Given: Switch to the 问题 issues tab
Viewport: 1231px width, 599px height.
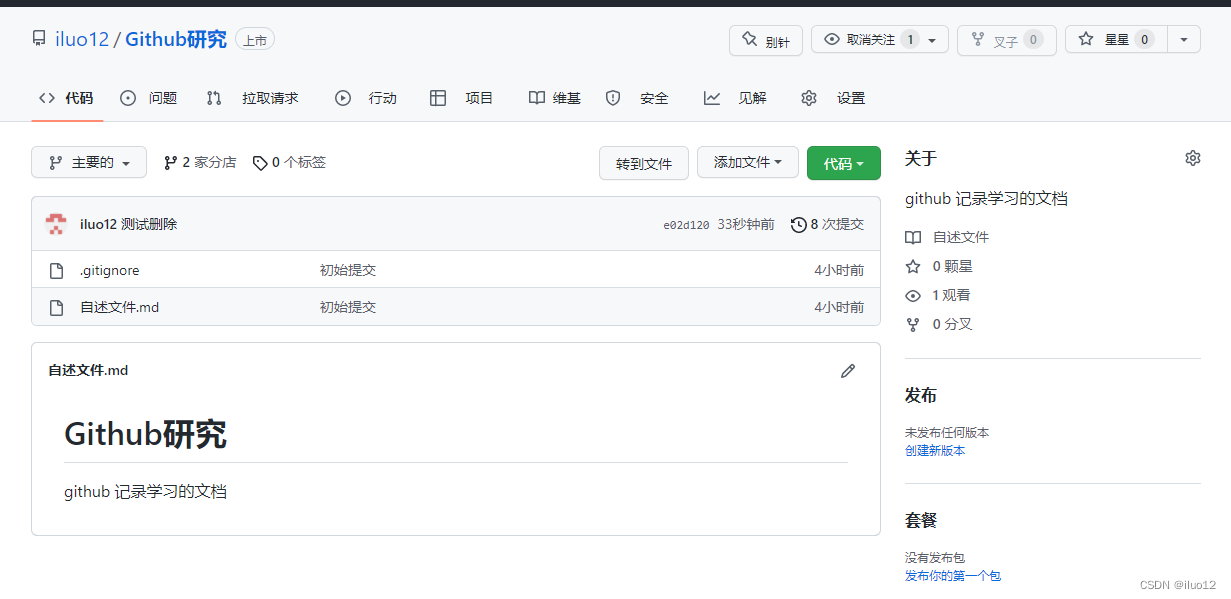Looking at the screenshot, I should pos(148,98).
